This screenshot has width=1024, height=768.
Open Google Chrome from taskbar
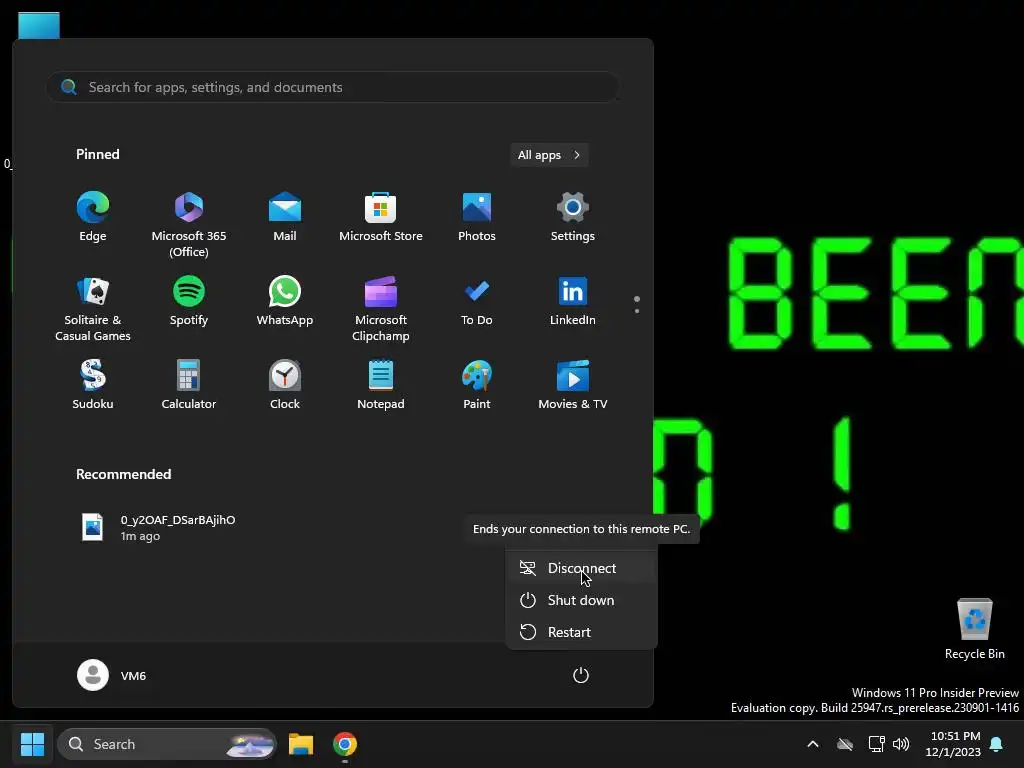point(345,744)
